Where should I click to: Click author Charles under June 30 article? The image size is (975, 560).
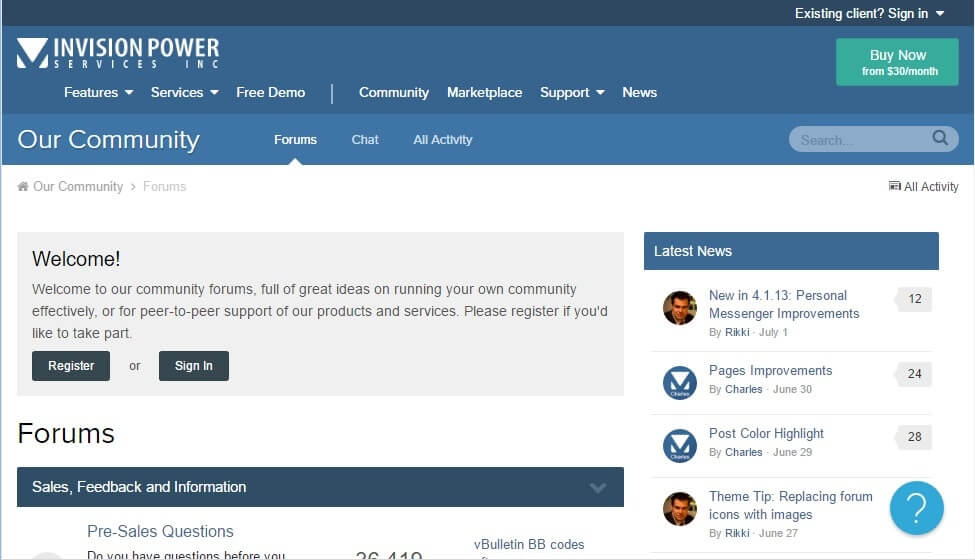(x=744, y=389)
